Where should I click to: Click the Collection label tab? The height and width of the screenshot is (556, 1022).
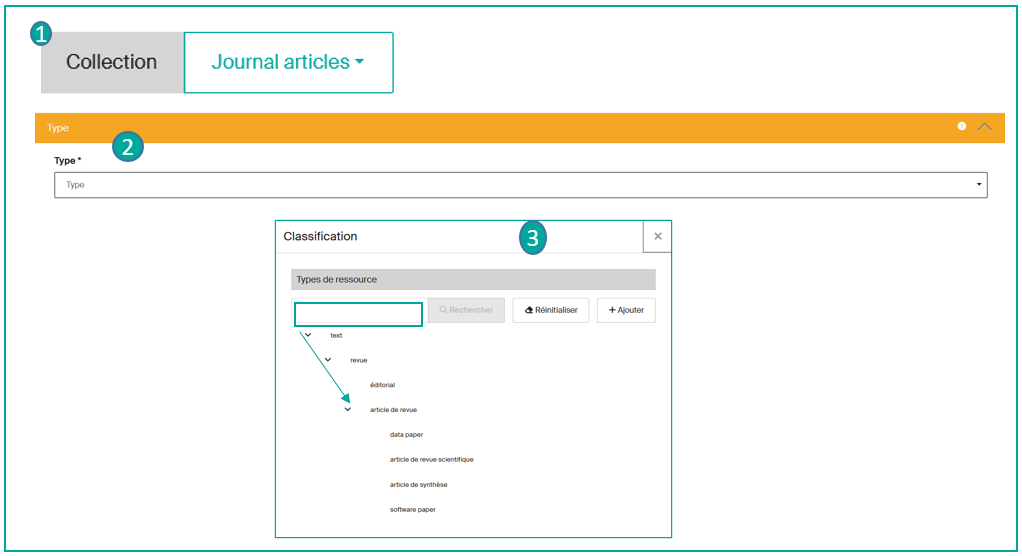(x=112, y=62)
